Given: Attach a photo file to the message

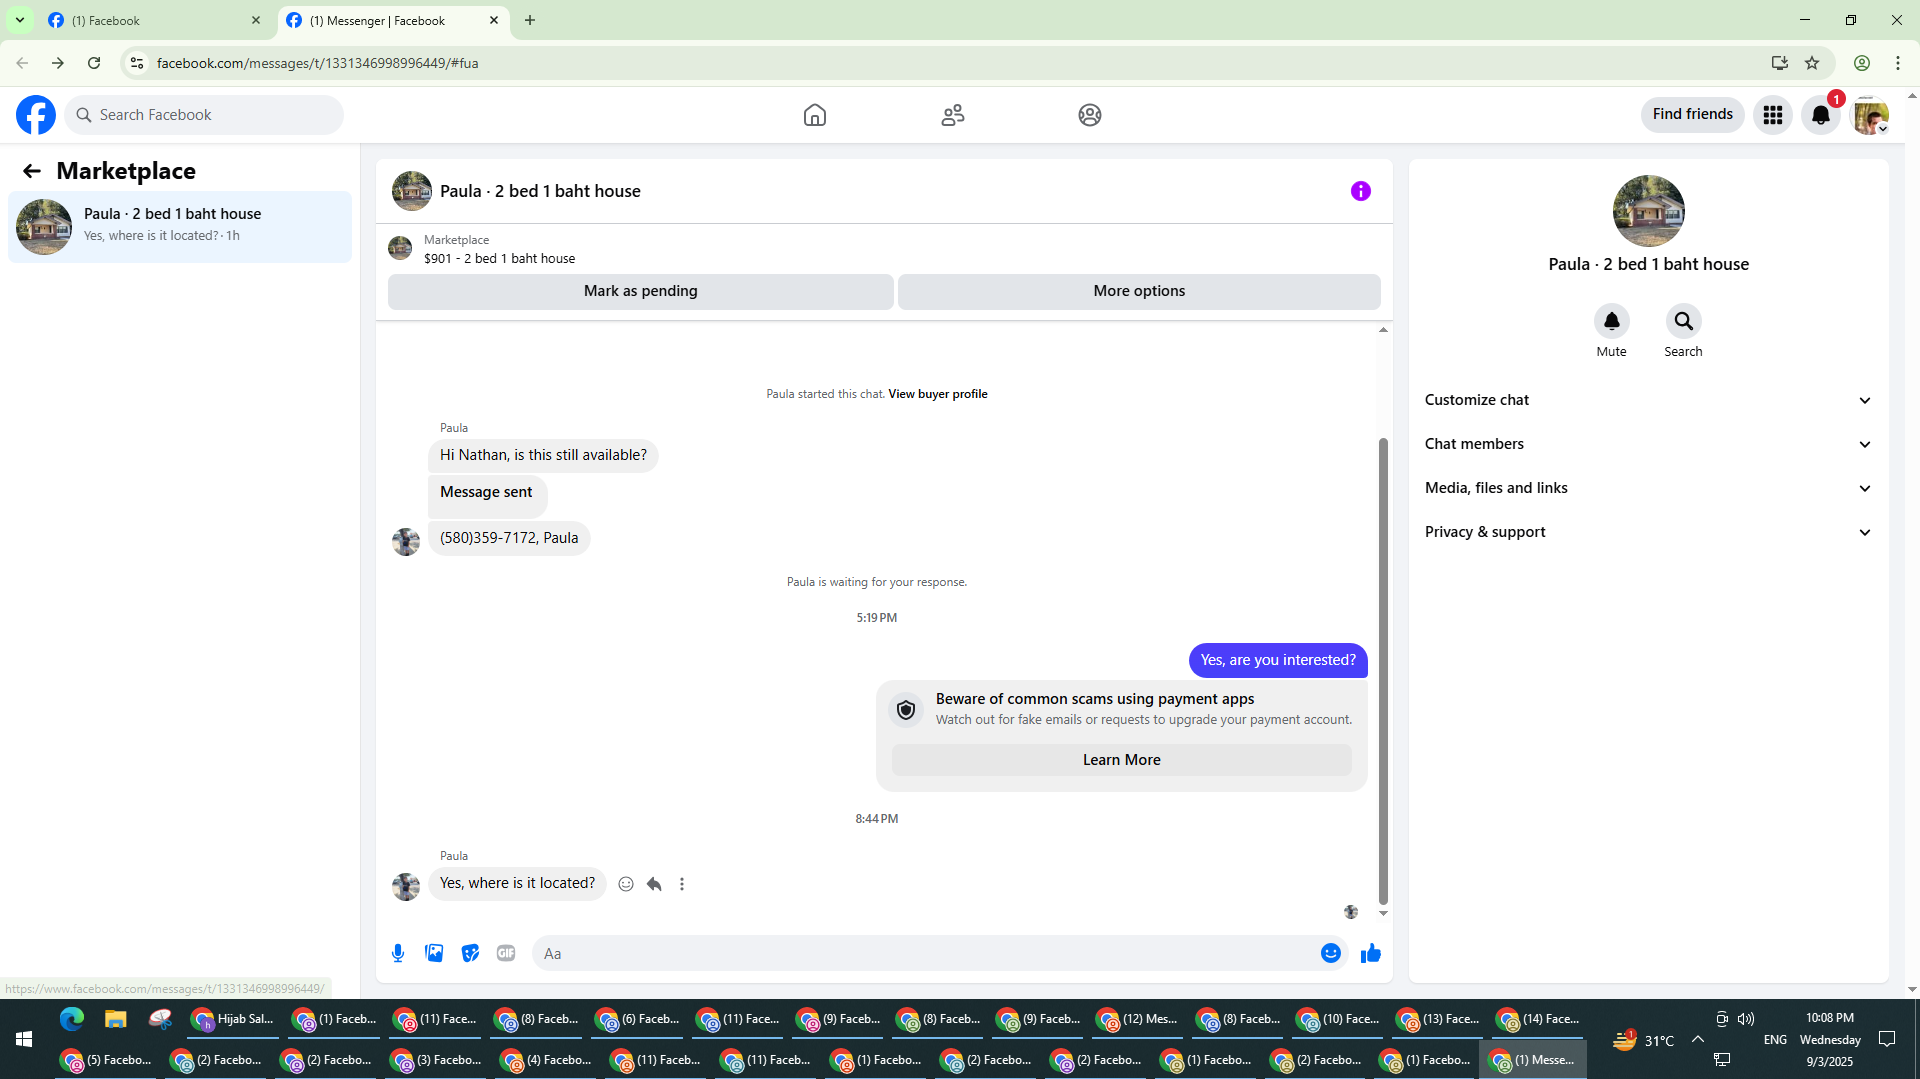Looking at the screenshot, I should (434, 953).
